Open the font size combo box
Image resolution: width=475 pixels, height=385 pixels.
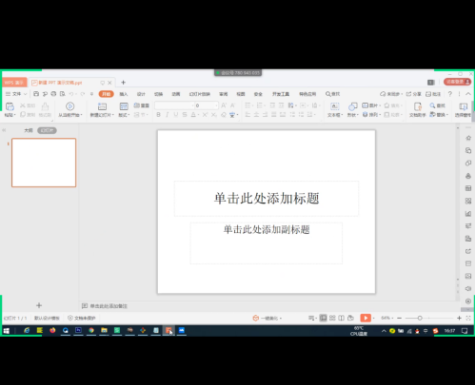click(206, 106)
